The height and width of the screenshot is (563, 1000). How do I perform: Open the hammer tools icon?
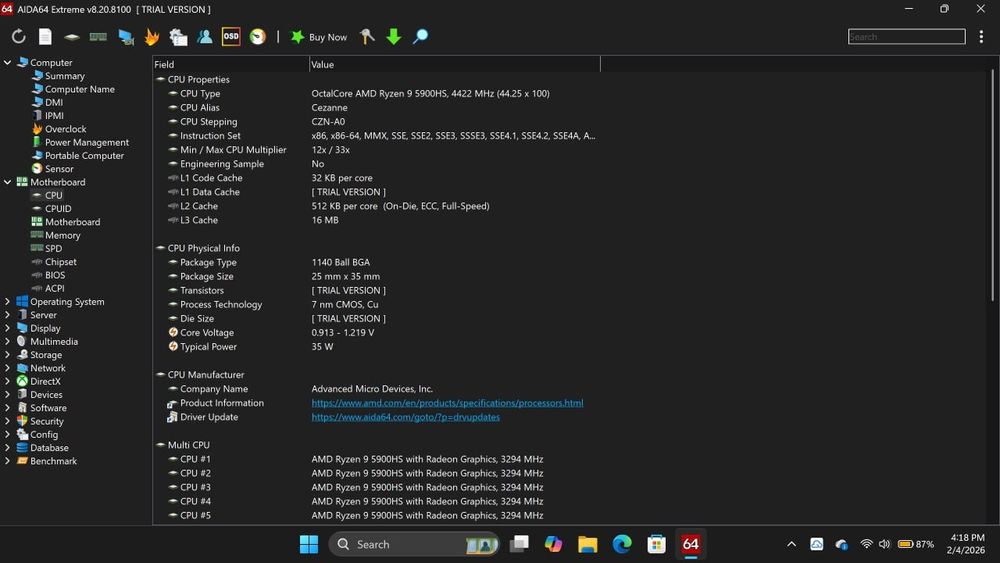(x=367, y=37)
